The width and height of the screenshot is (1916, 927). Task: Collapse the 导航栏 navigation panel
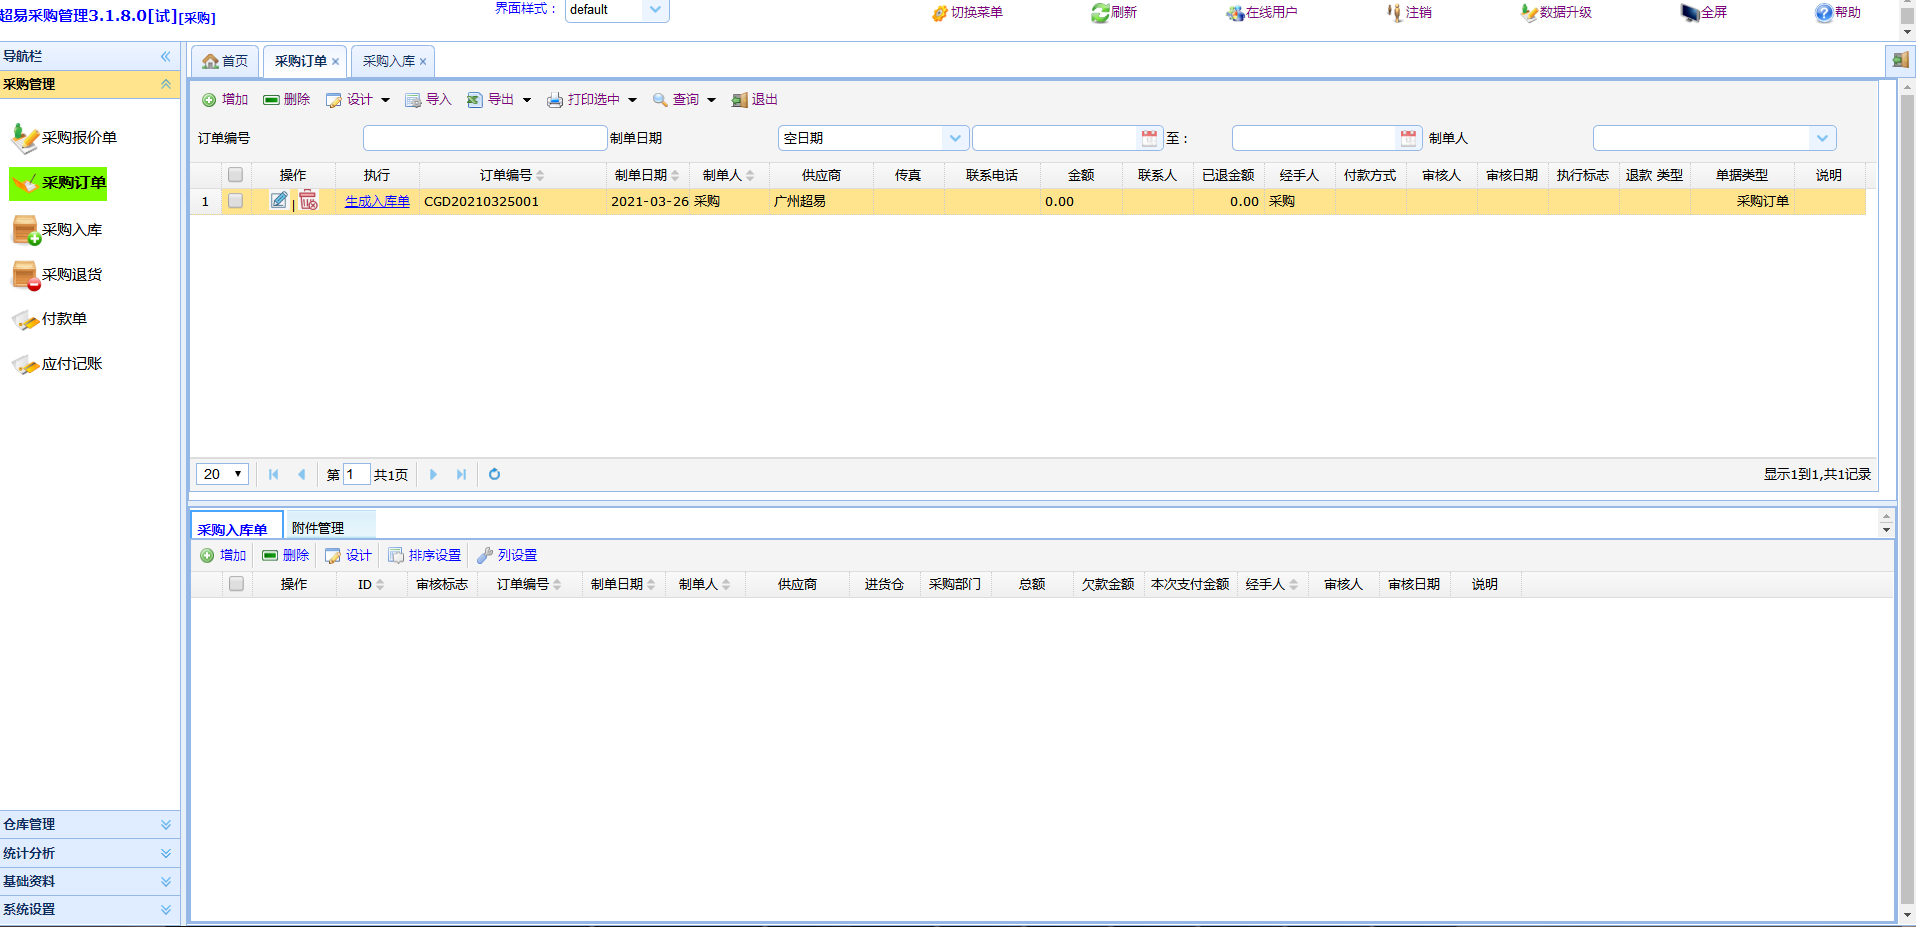click(x=166, y=56)
